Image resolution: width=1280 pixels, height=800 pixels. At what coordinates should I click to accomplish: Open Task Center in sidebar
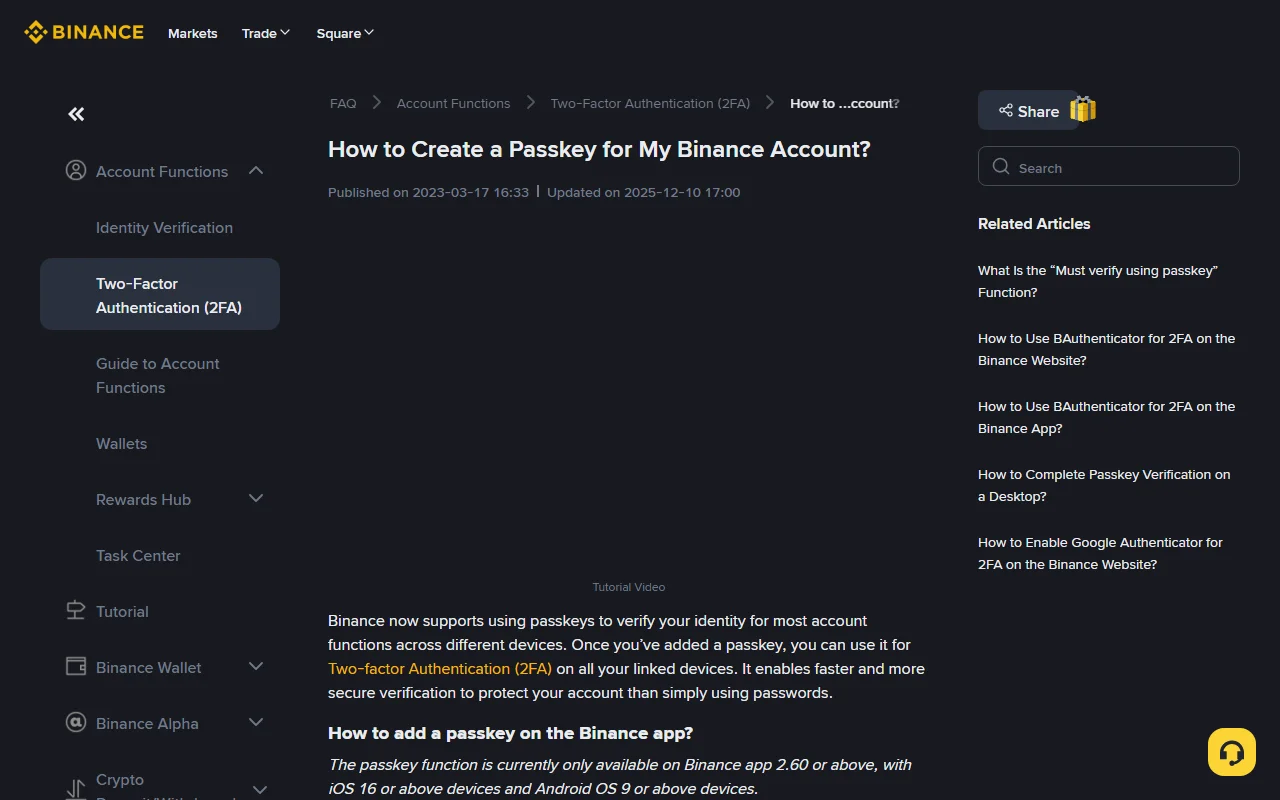click(138, 556)
